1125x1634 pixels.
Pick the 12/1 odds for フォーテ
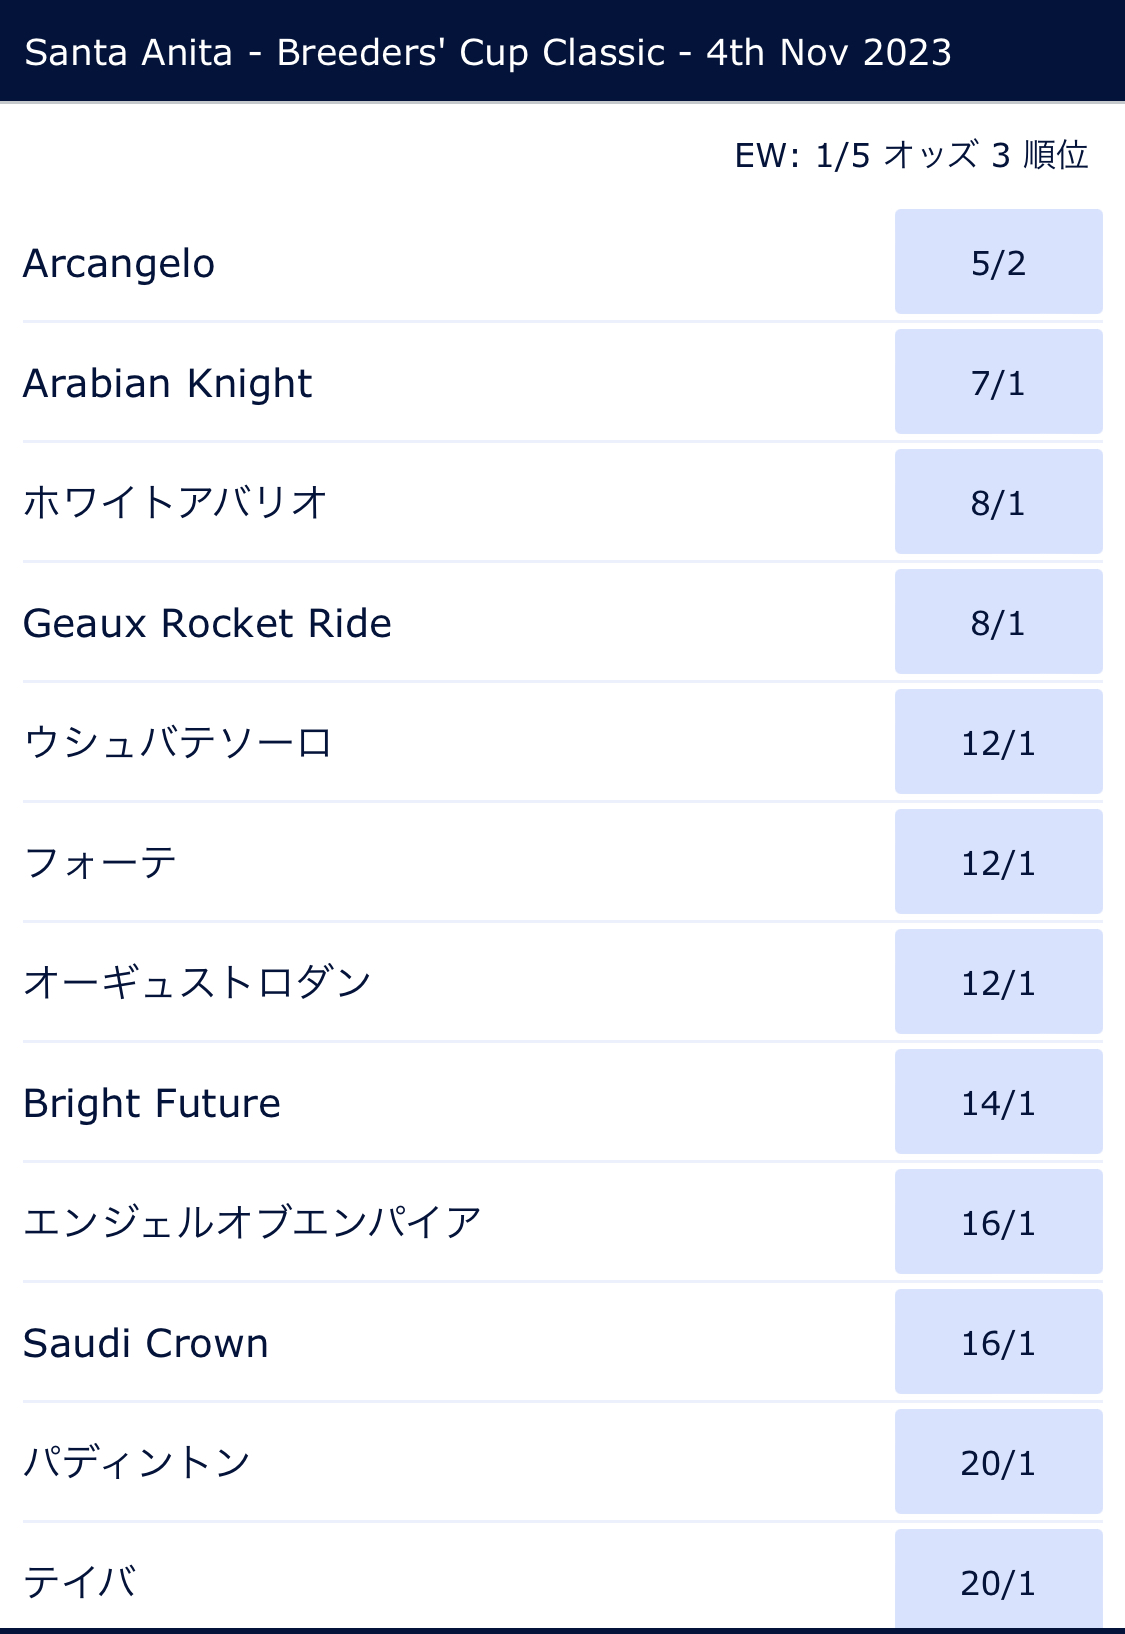pos(998,862)
